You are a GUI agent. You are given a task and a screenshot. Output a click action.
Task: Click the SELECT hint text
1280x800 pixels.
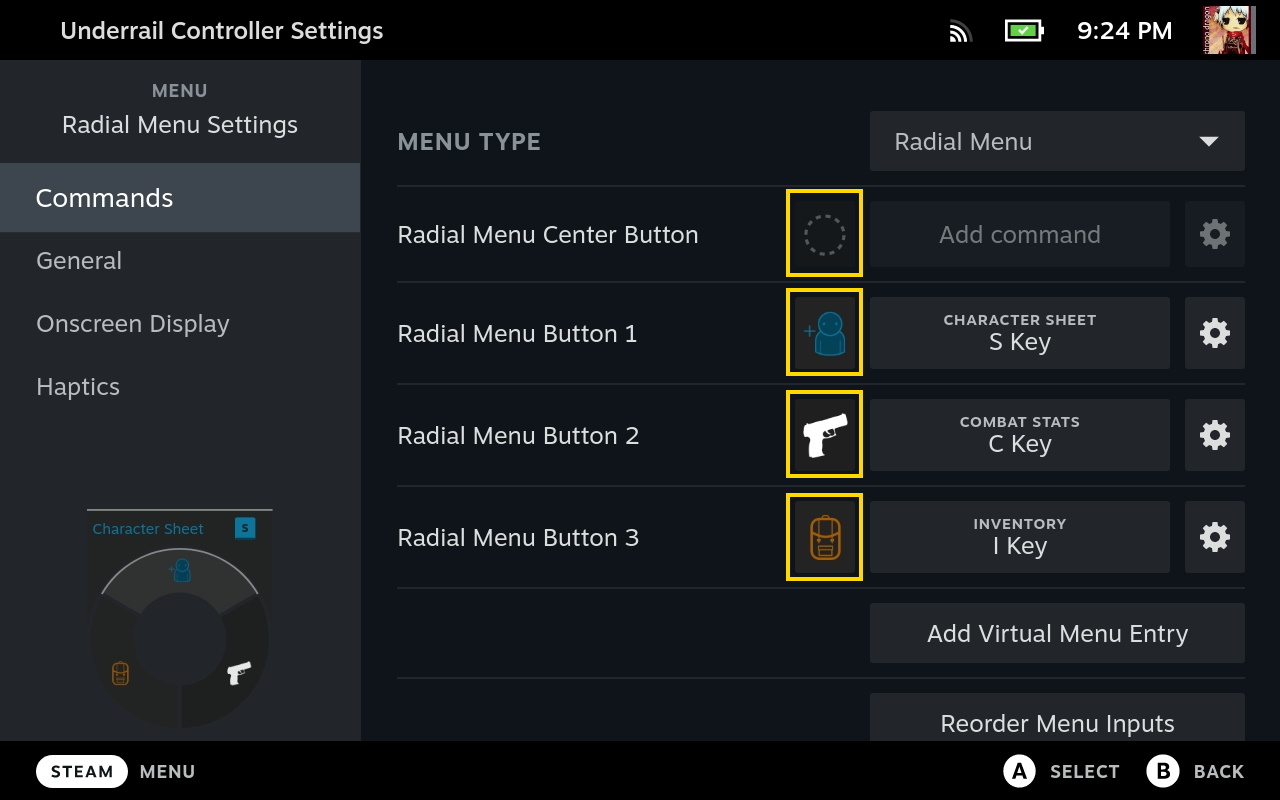(1084, 771)
